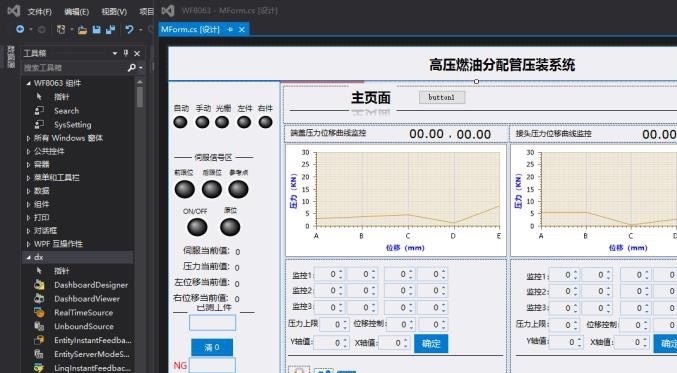Select the RealTimeSource toolbox item

(83, 313)
